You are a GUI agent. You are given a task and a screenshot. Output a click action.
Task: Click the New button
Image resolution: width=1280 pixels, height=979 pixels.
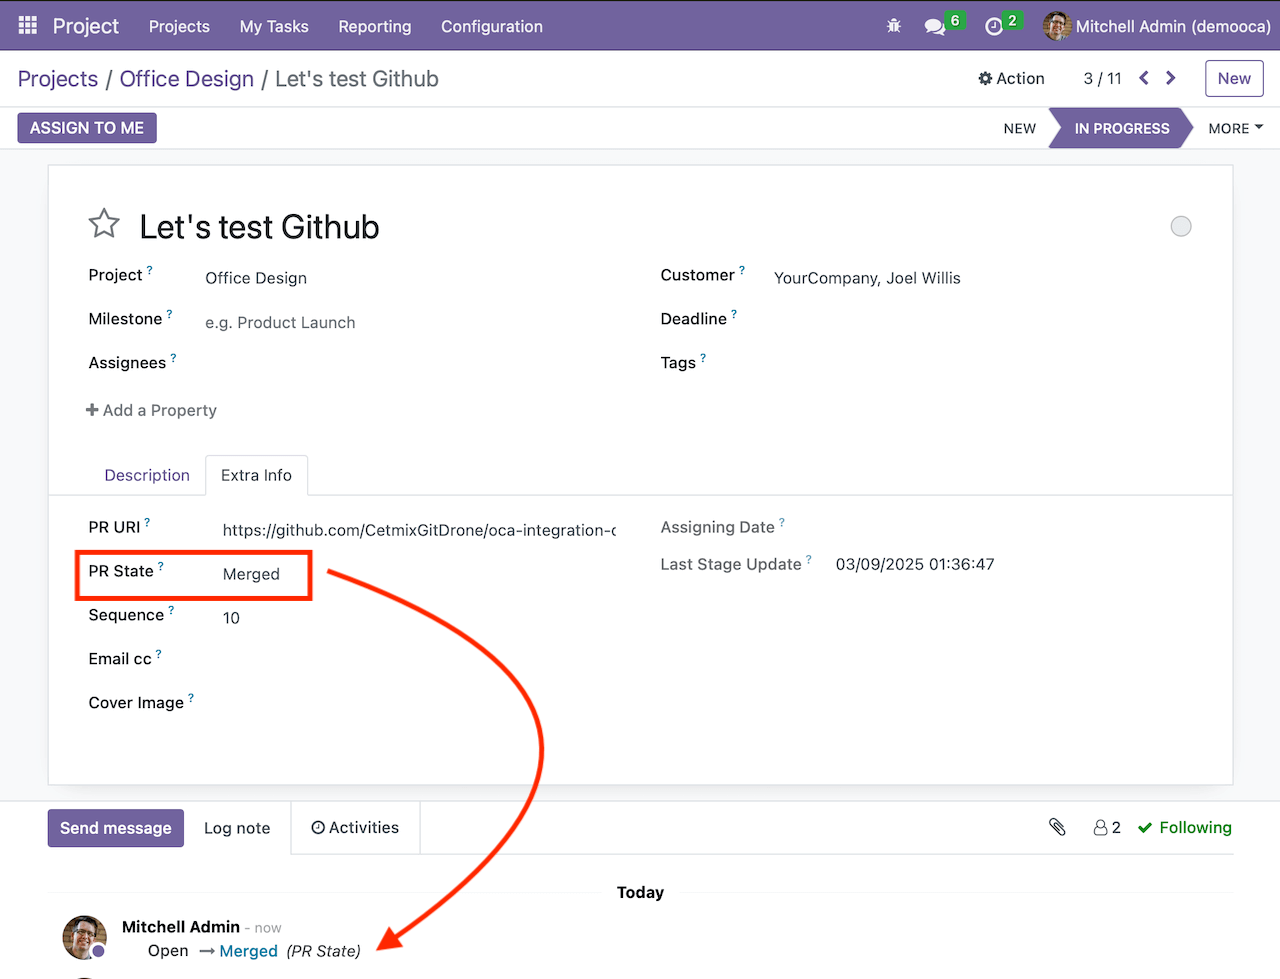[1234, 78]
